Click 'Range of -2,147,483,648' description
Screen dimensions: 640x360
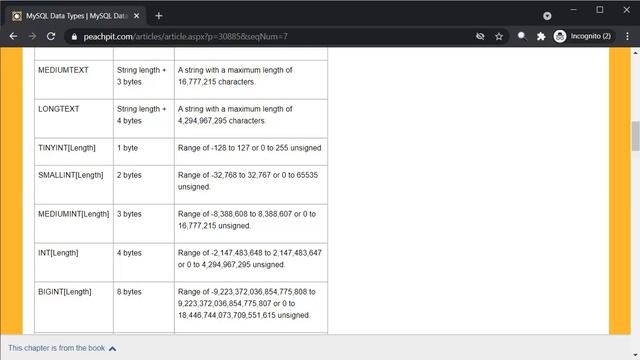(251, 262)
